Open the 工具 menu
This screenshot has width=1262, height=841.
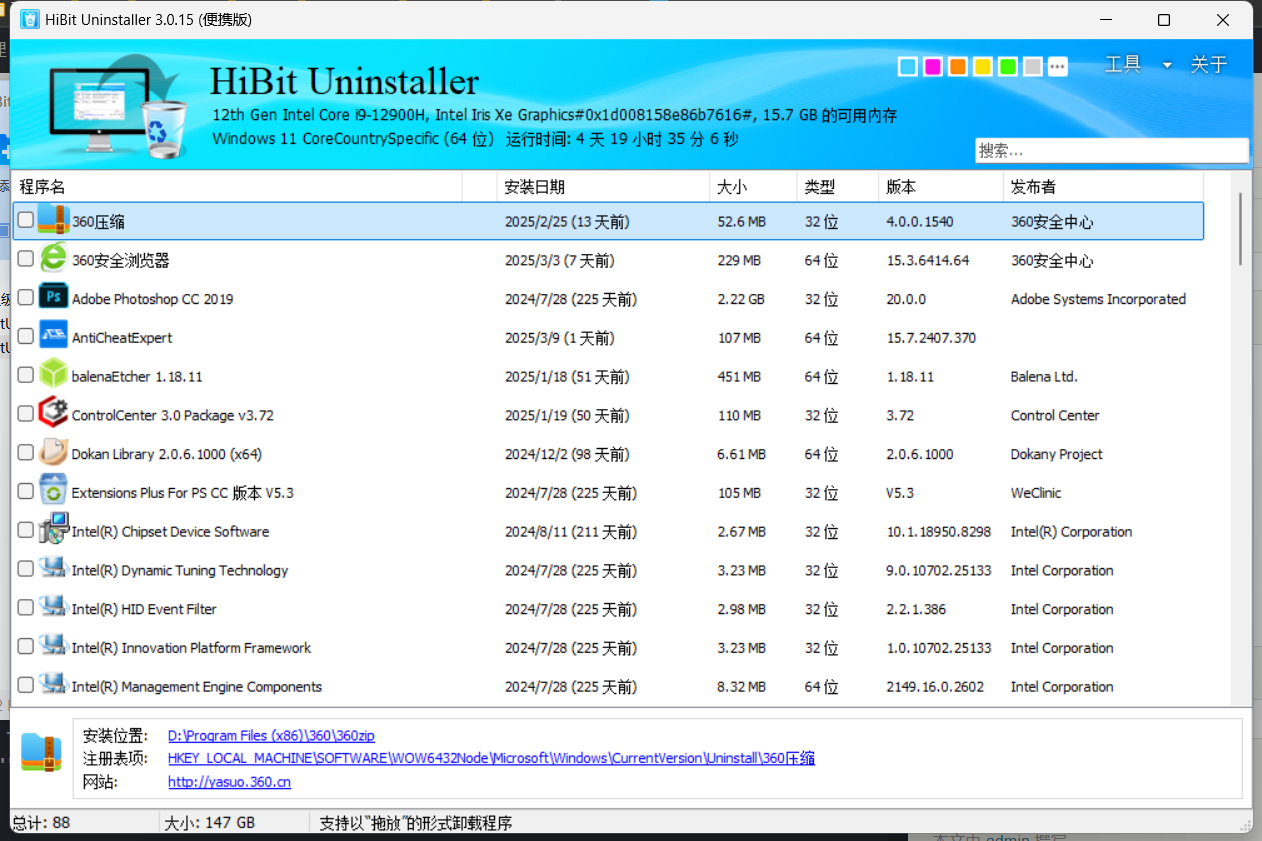(x=1122, y=64)
